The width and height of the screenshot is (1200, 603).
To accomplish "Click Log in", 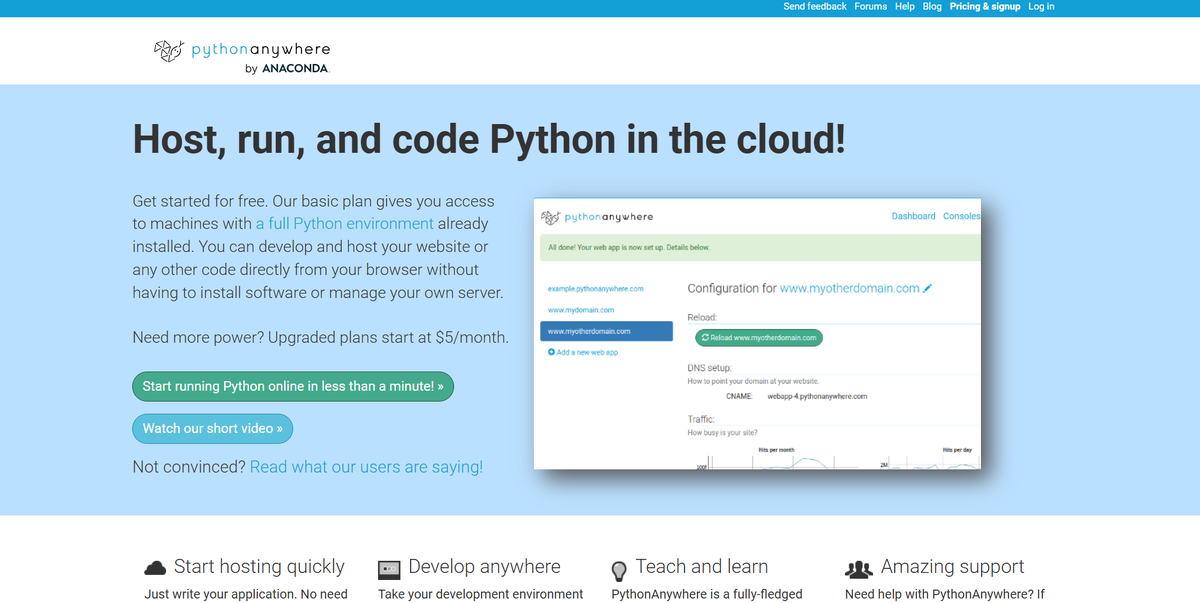I will 1041,6.
